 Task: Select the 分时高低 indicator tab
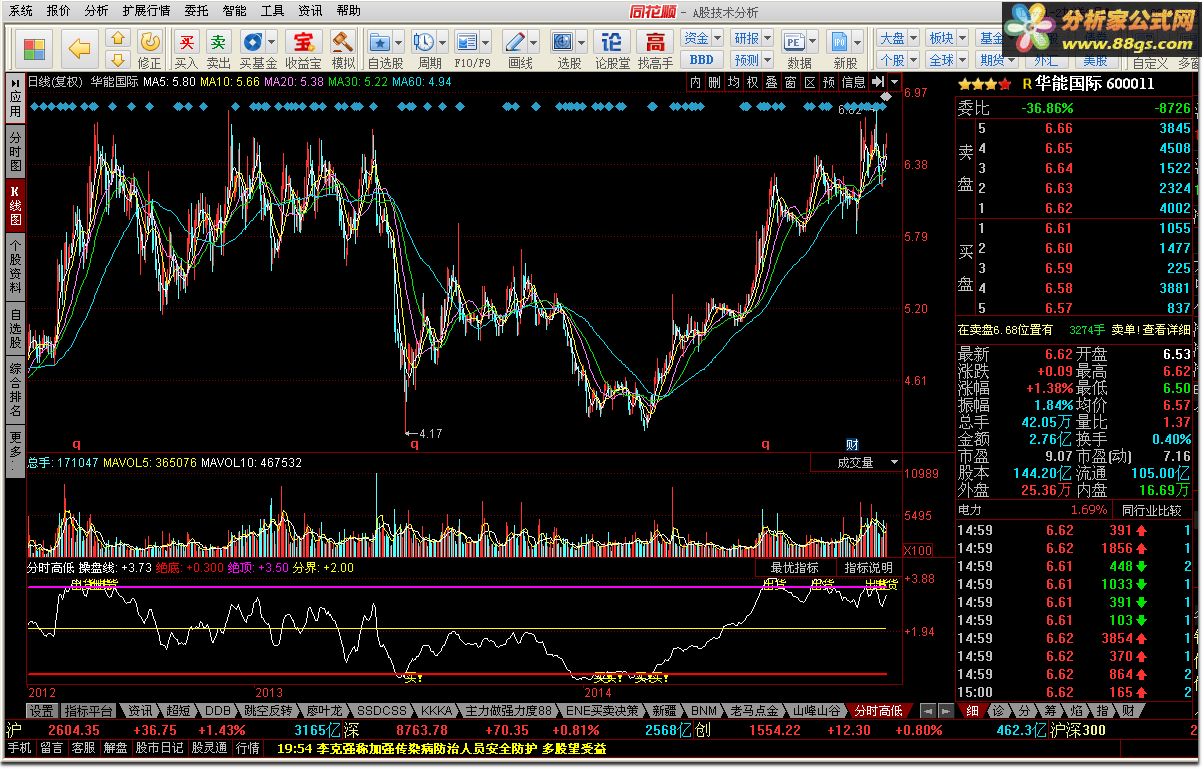point(879,711)
